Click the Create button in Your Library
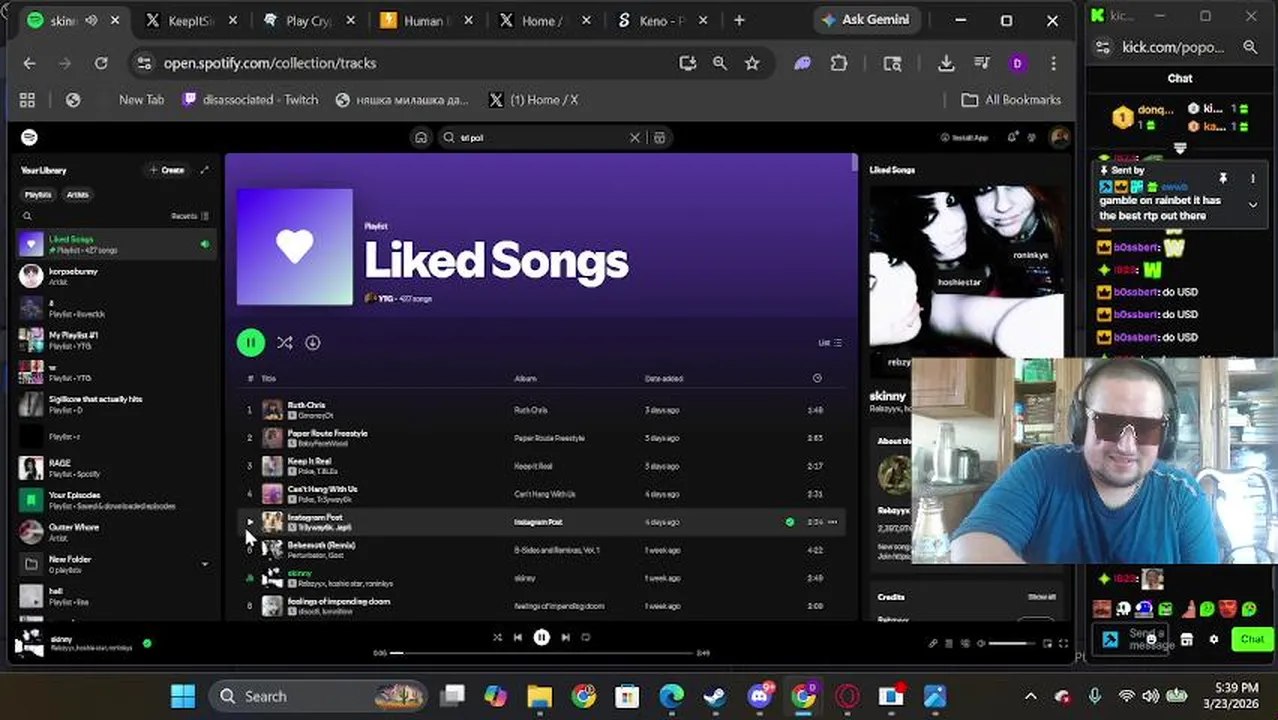The height and width of the screenshot is (720, 1278). 167,170
